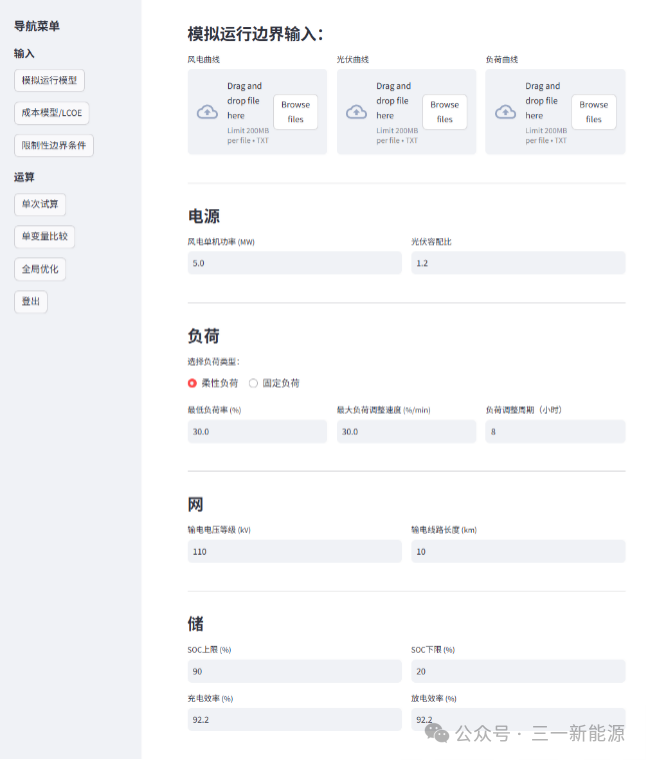Click the 光伏曲线 drag and drop text

click(x=394, y=101)
